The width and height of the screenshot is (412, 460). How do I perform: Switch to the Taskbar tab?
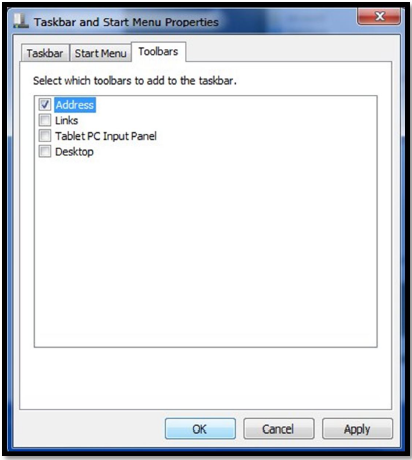coord(45,53)
